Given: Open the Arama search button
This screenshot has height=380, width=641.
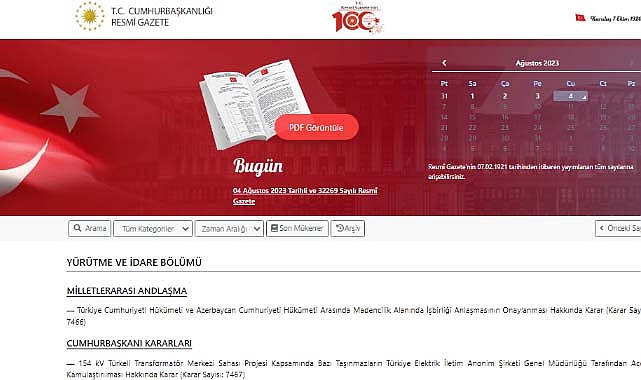Looking at the screenshot, I should pyautogui.click(x=90, y=228).
